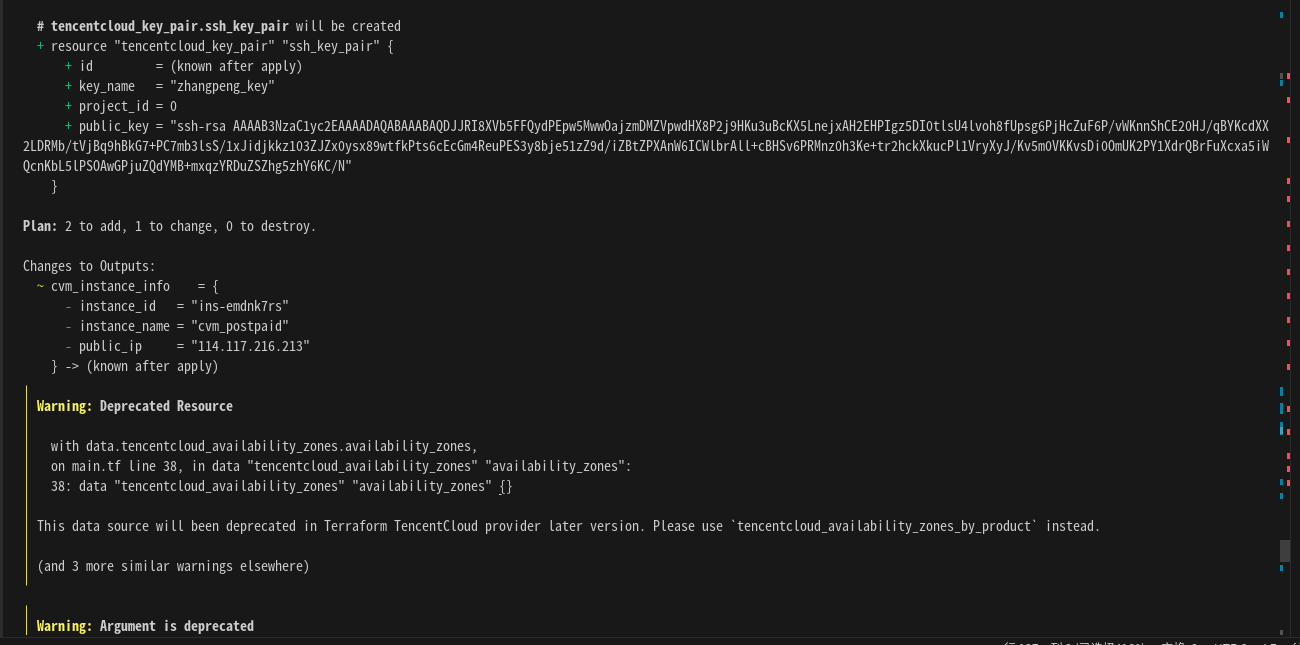Click the tilde before cvm_instance_info
This screenshot has height=645, width=1300.
pos(40,286)
